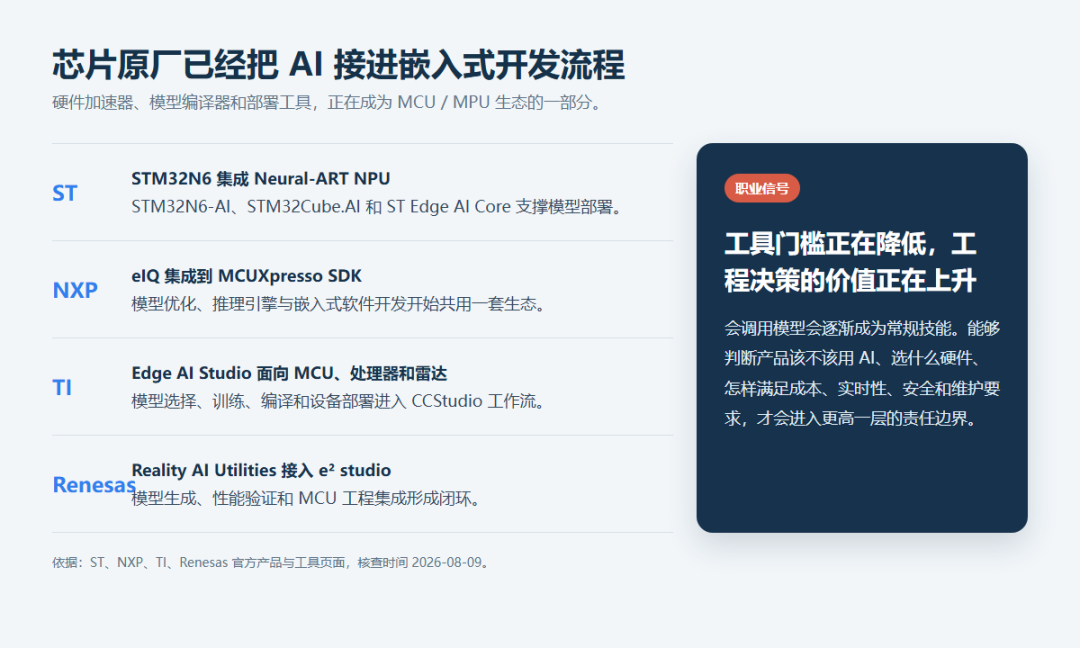Click the blue ST vendor label
This screenshot has width=1080, height=648.
coord(65,193)
